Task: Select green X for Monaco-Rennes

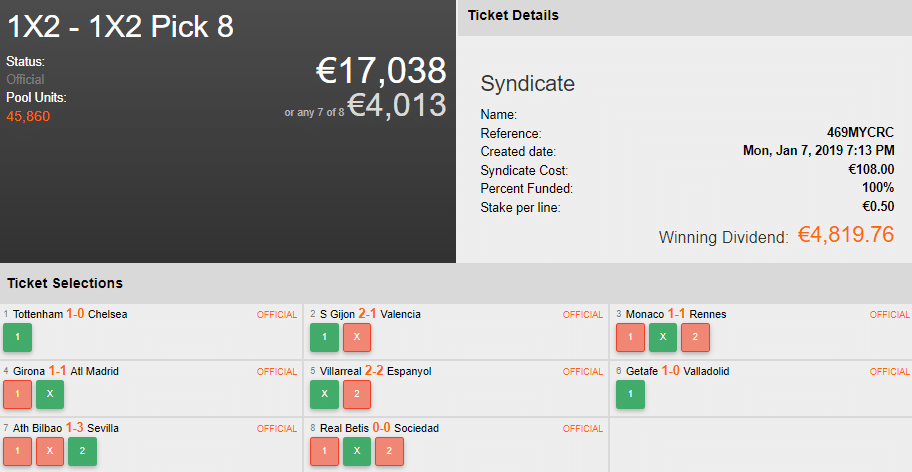Action: point(663,337)
